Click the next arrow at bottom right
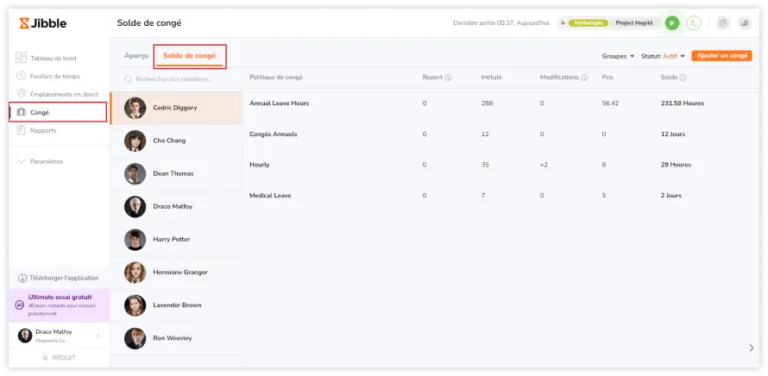Image resolution: width=768 pixels, height=376 pixels. pyautogui.click(x=751, y=348)
